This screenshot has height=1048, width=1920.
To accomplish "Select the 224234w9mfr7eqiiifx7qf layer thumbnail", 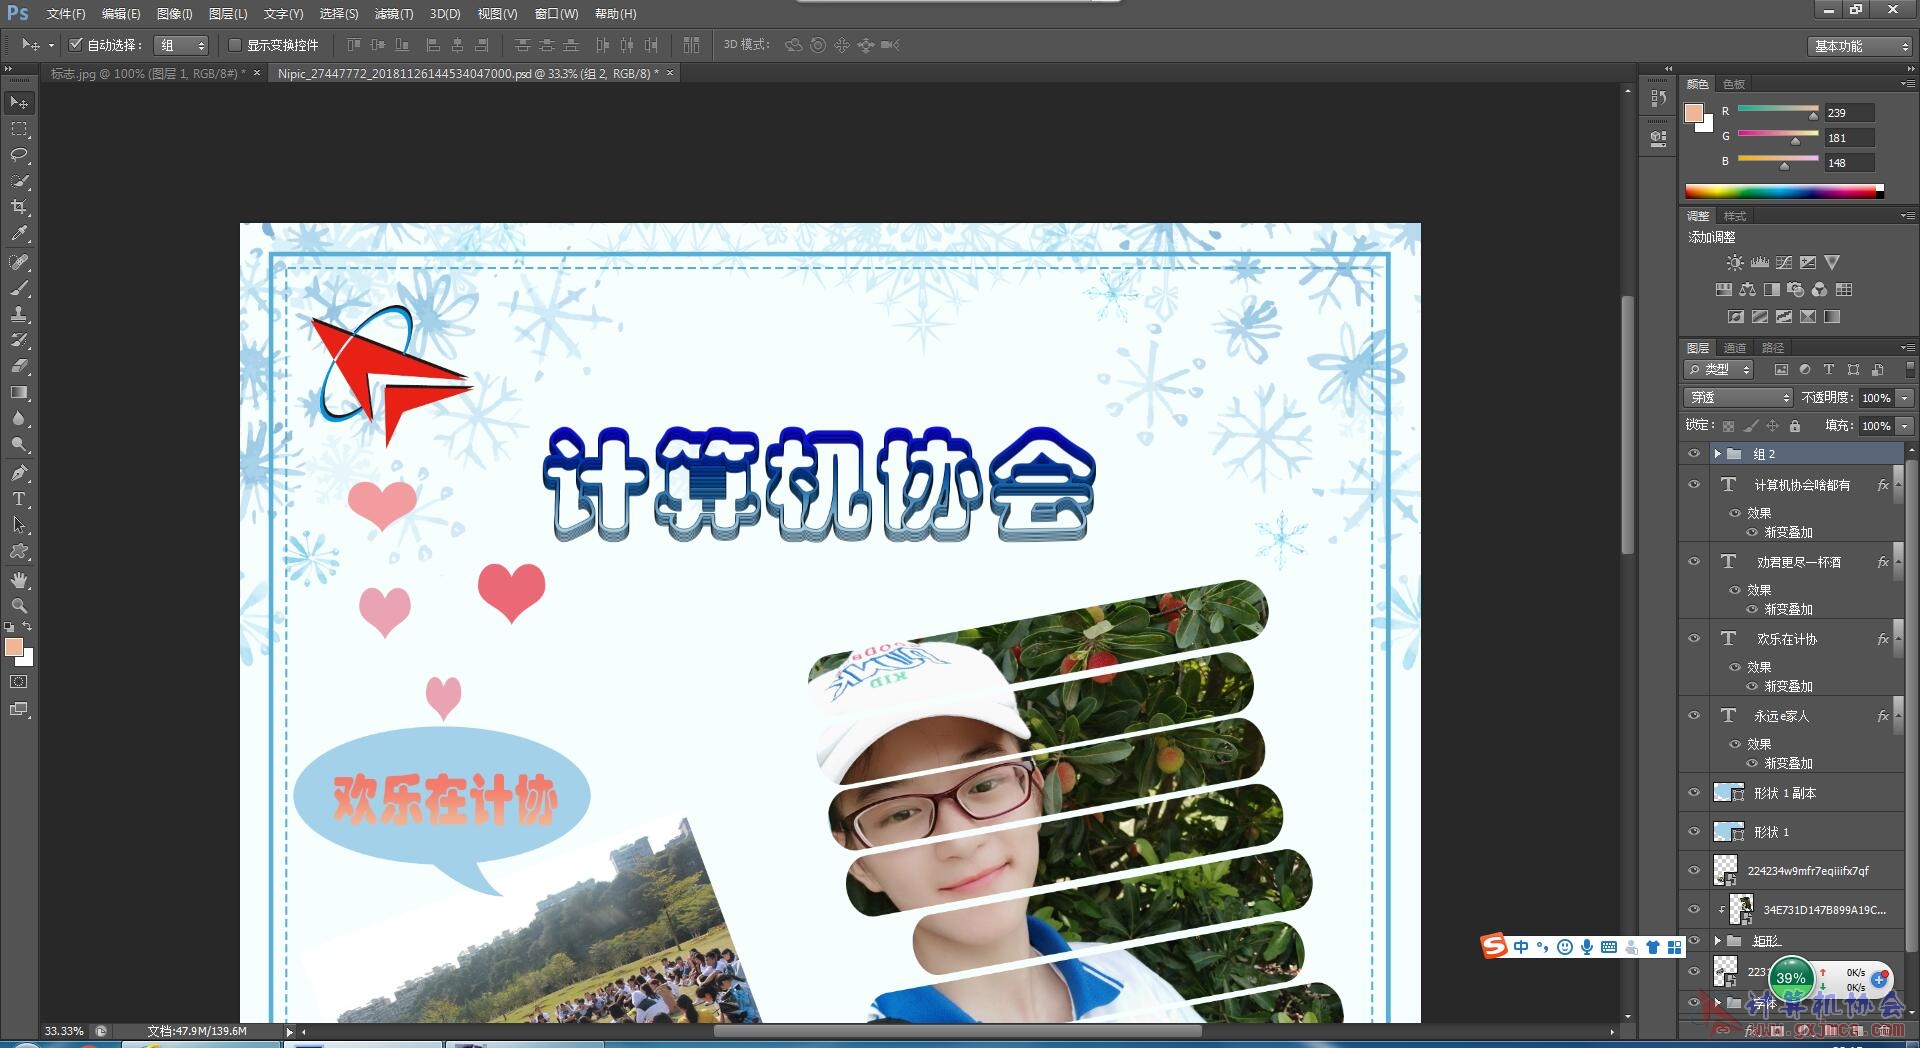I will (x=1725, y=870).
